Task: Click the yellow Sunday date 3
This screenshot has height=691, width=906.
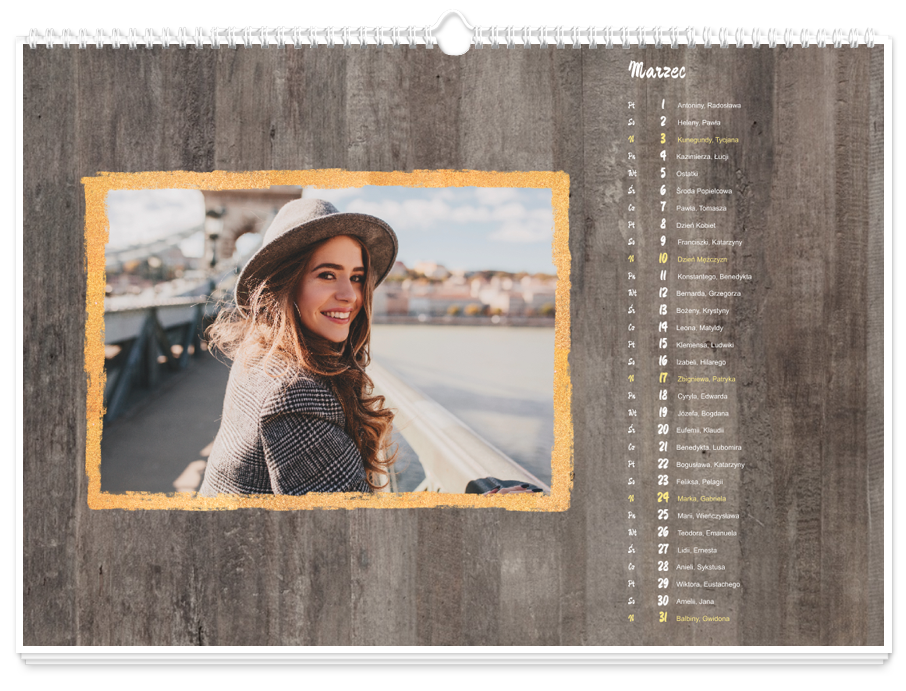Action: click(662, 139)
